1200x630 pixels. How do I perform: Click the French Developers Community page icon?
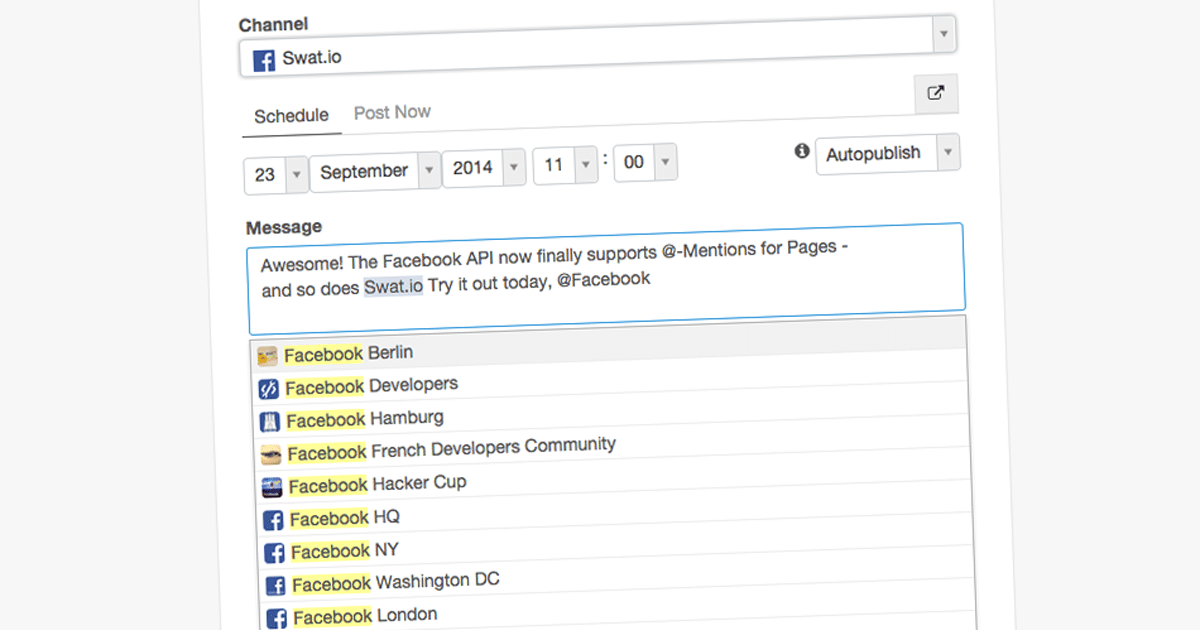[x=271, y=454]
